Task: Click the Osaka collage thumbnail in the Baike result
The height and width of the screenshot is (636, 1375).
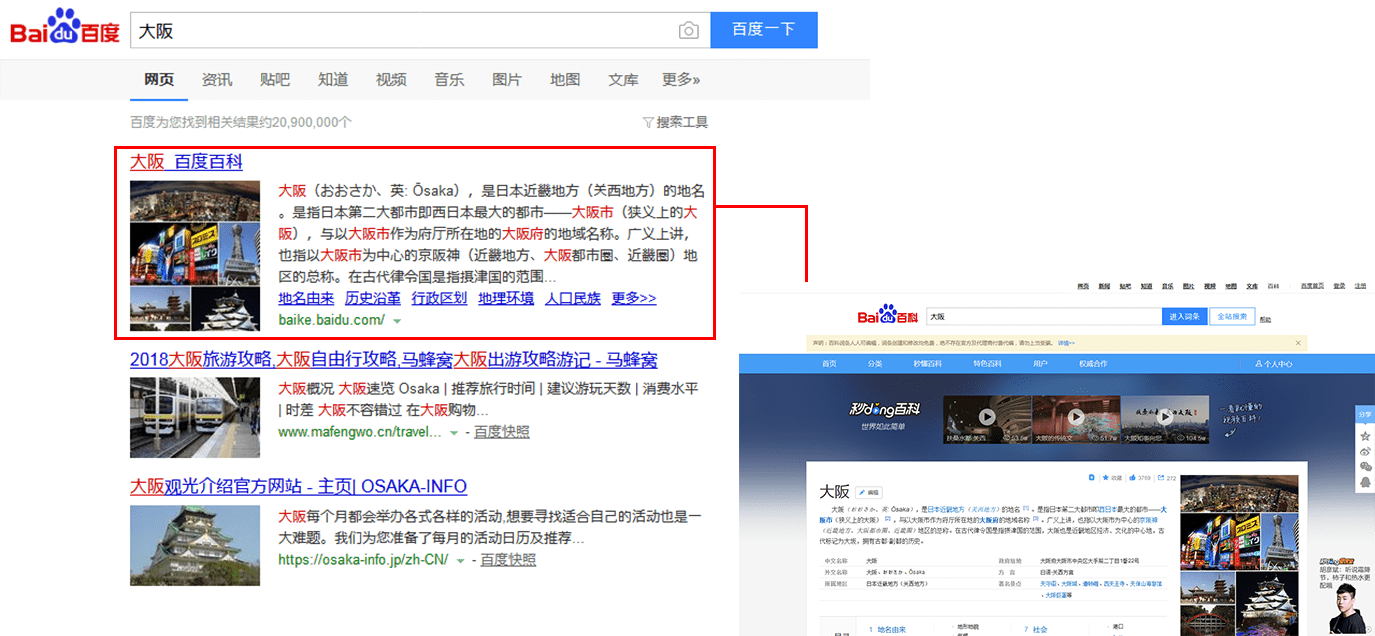Action: (195, 256)
